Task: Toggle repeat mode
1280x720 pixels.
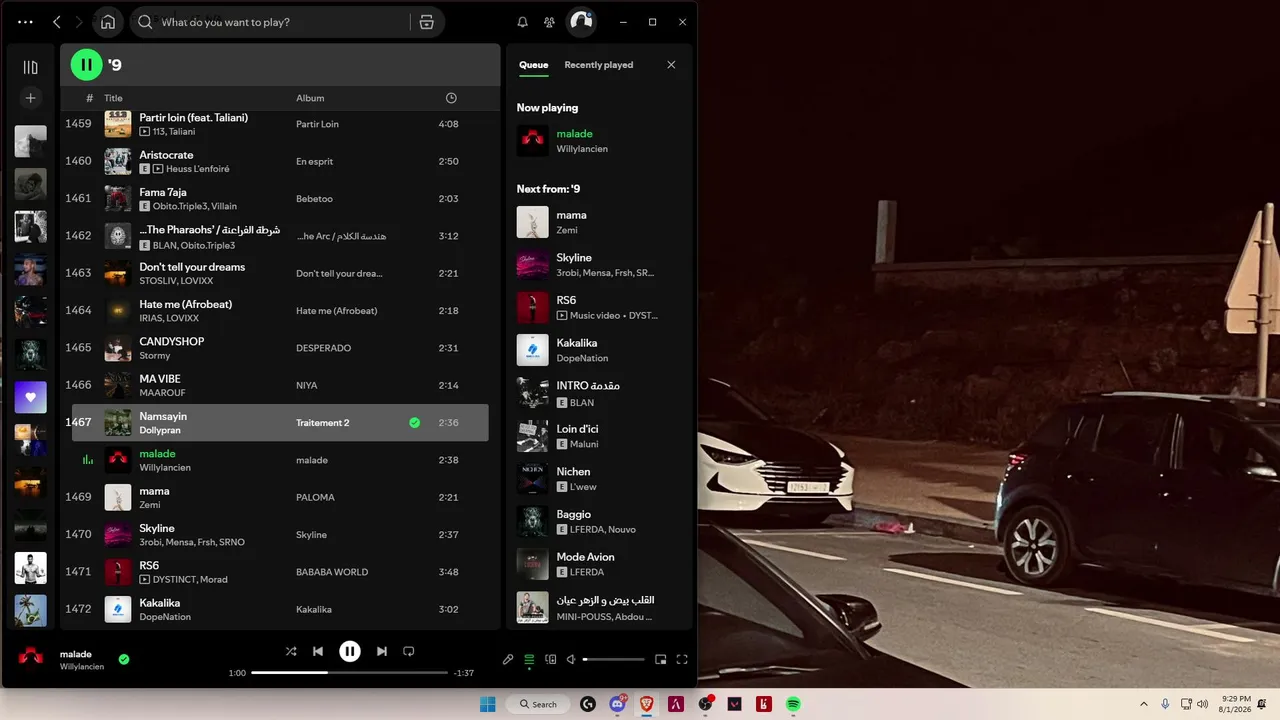Action: (x=409, y=651)
